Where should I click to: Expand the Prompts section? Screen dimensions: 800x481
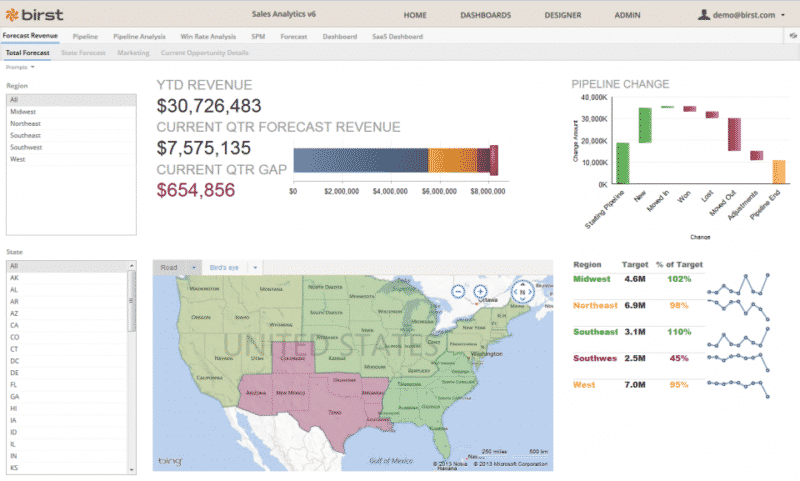point(20,67)
